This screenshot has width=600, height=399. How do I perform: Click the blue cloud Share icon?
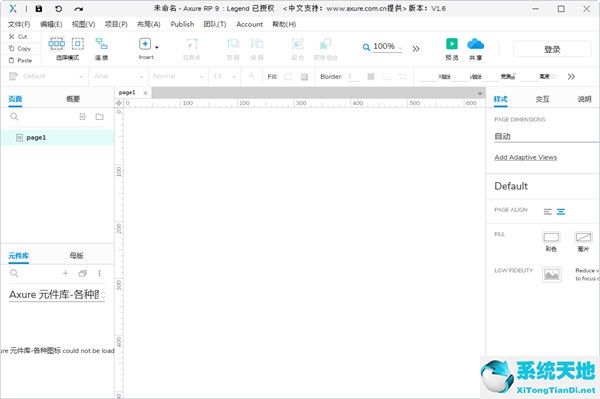(476, 44)
